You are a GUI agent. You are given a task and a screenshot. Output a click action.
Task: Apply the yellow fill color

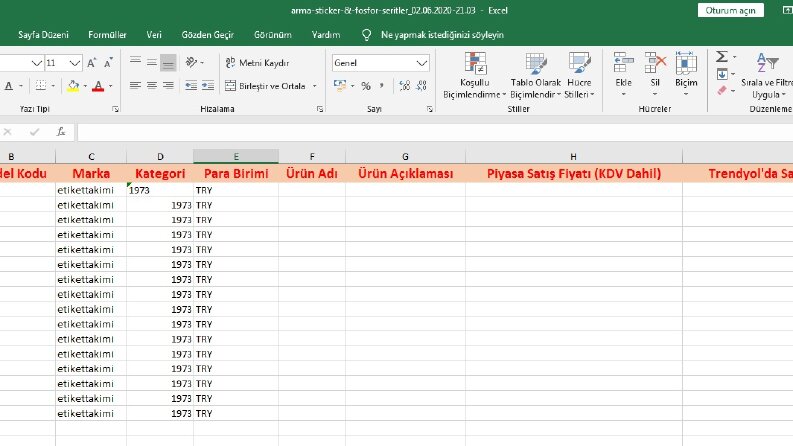73,86
